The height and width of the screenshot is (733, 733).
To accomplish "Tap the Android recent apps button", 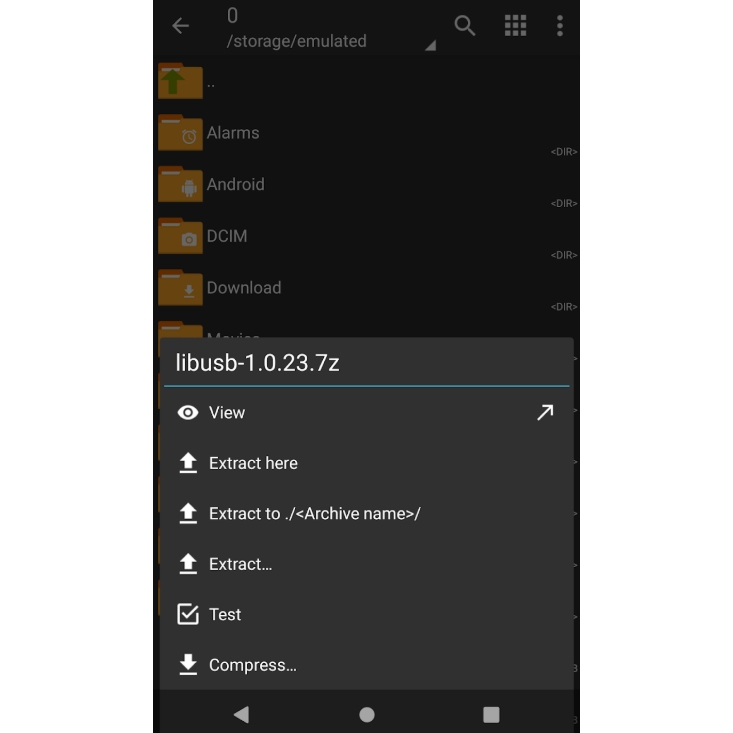I will pos(491,714).
